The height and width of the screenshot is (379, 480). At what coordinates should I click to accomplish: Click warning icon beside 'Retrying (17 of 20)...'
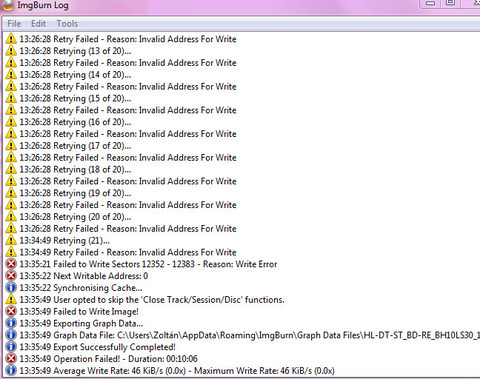[x=11, y=145]
